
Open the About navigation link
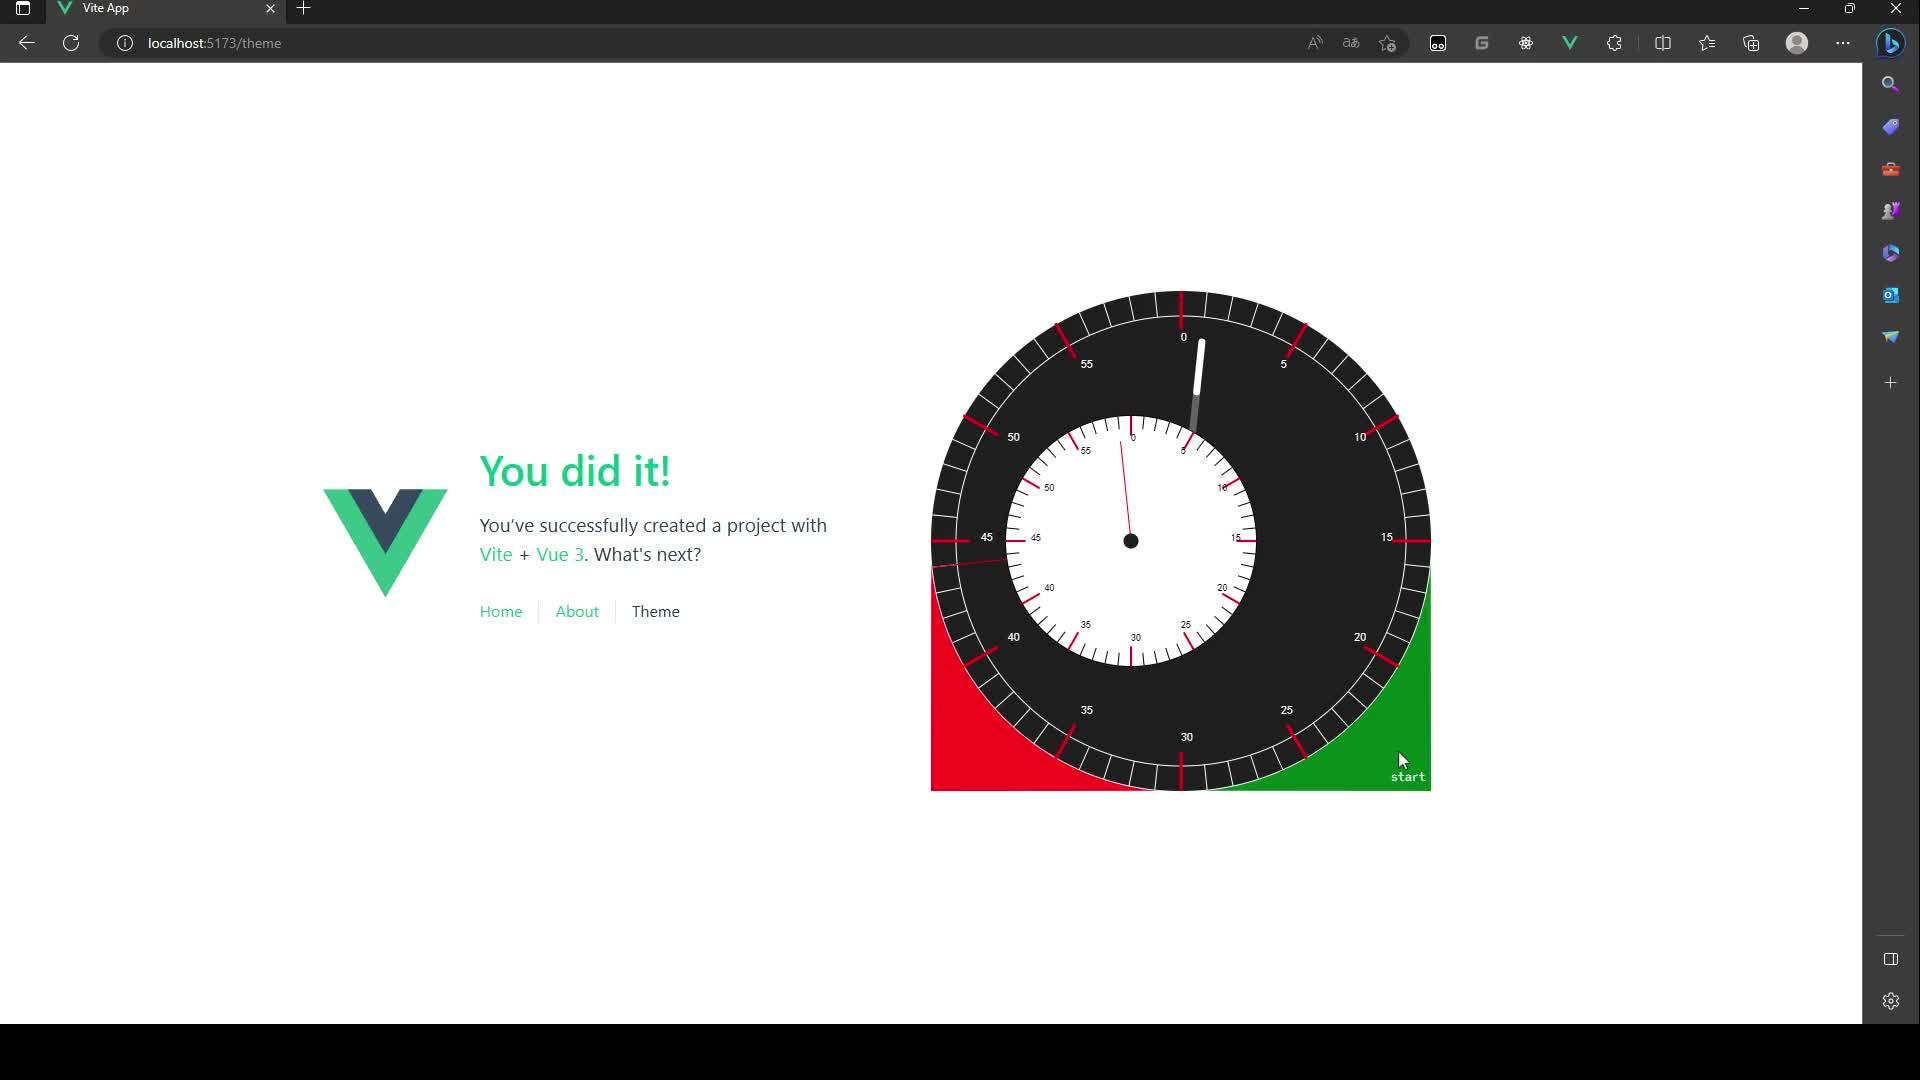pos(577,612)
